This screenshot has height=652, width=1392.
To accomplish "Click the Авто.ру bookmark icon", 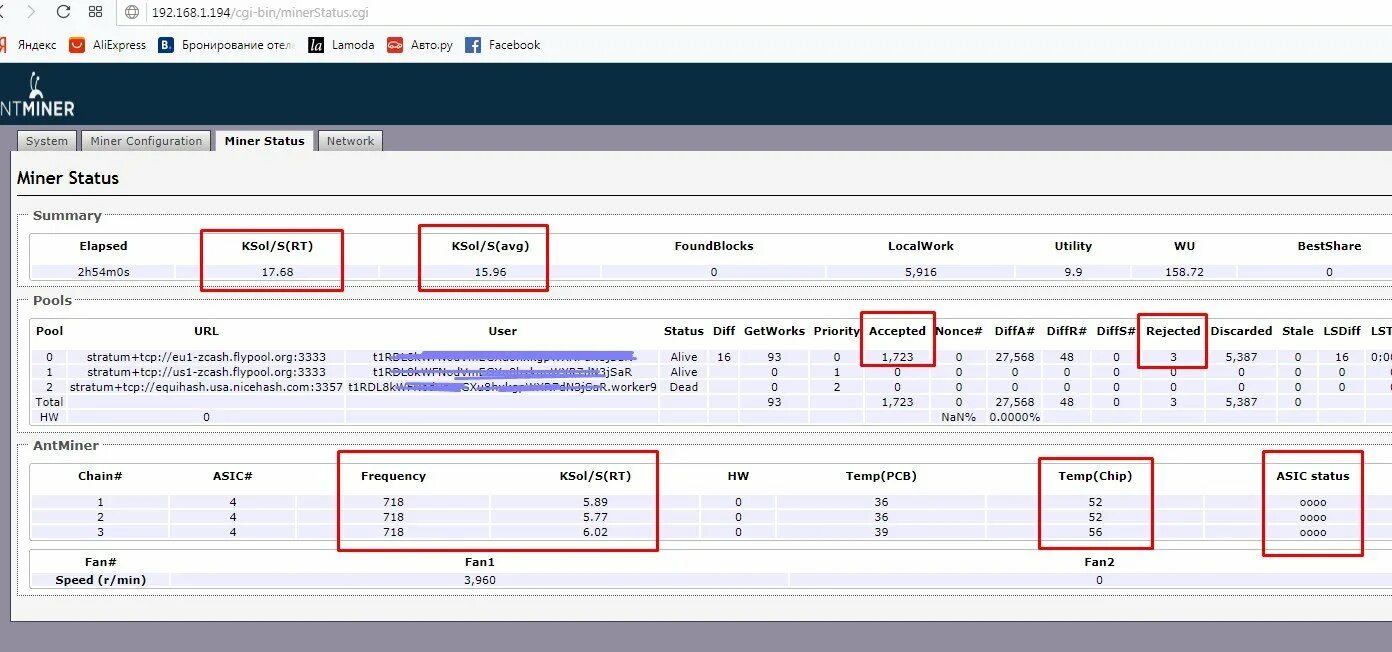I will pyautogui.click(x=395, y=45).
